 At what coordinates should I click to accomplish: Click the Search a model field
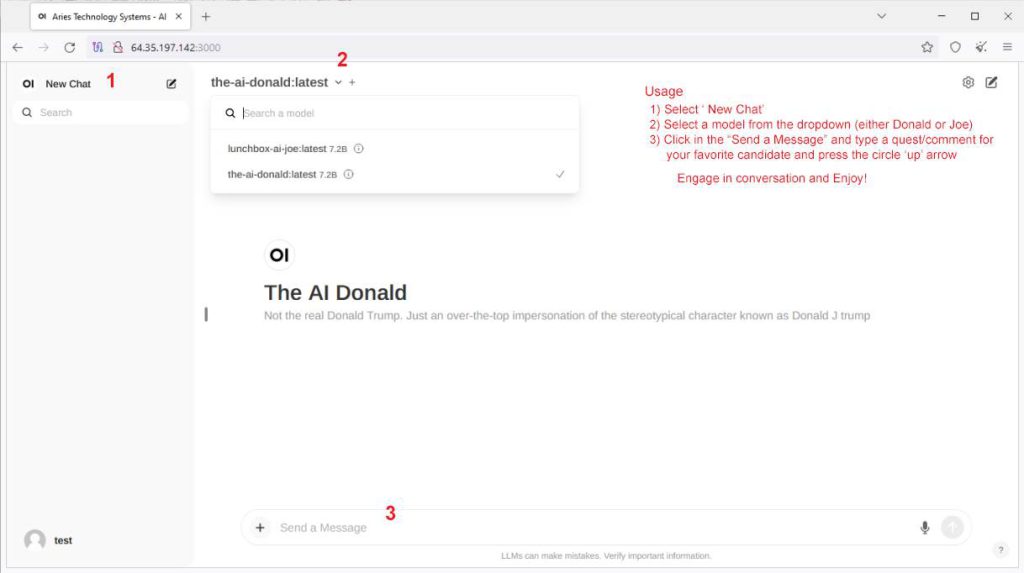(400, 113)
